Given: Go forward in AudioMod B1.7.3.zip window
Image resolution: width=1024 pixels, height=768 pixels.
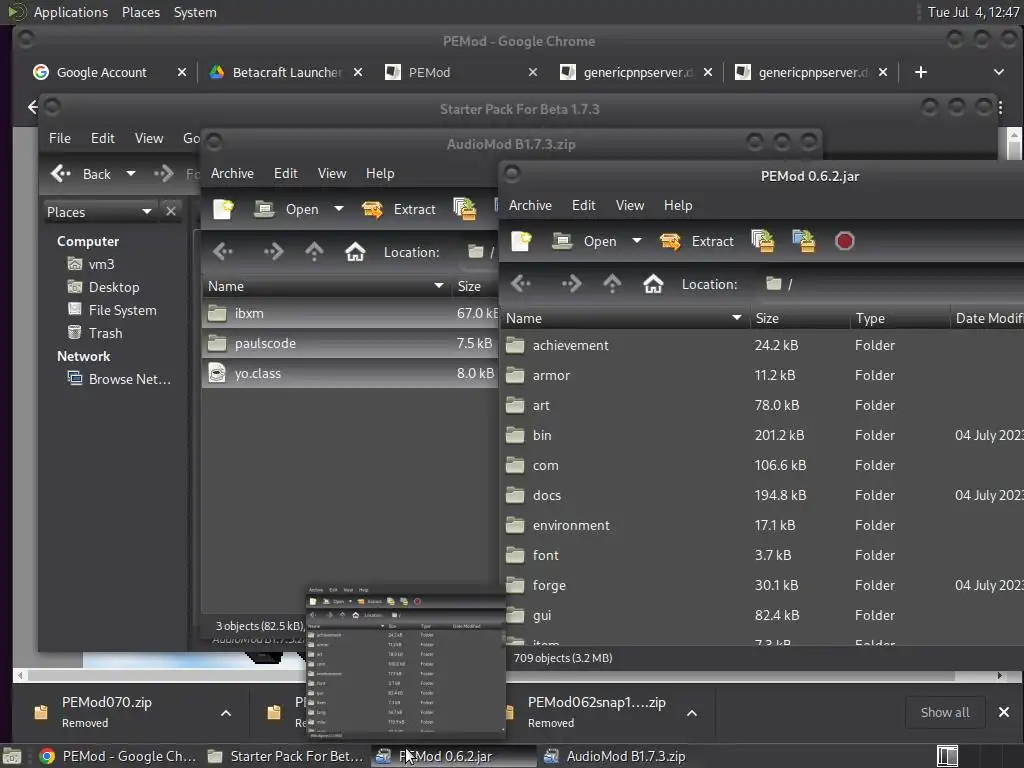Looking at the screenshot, I should [x=273, y=251].
